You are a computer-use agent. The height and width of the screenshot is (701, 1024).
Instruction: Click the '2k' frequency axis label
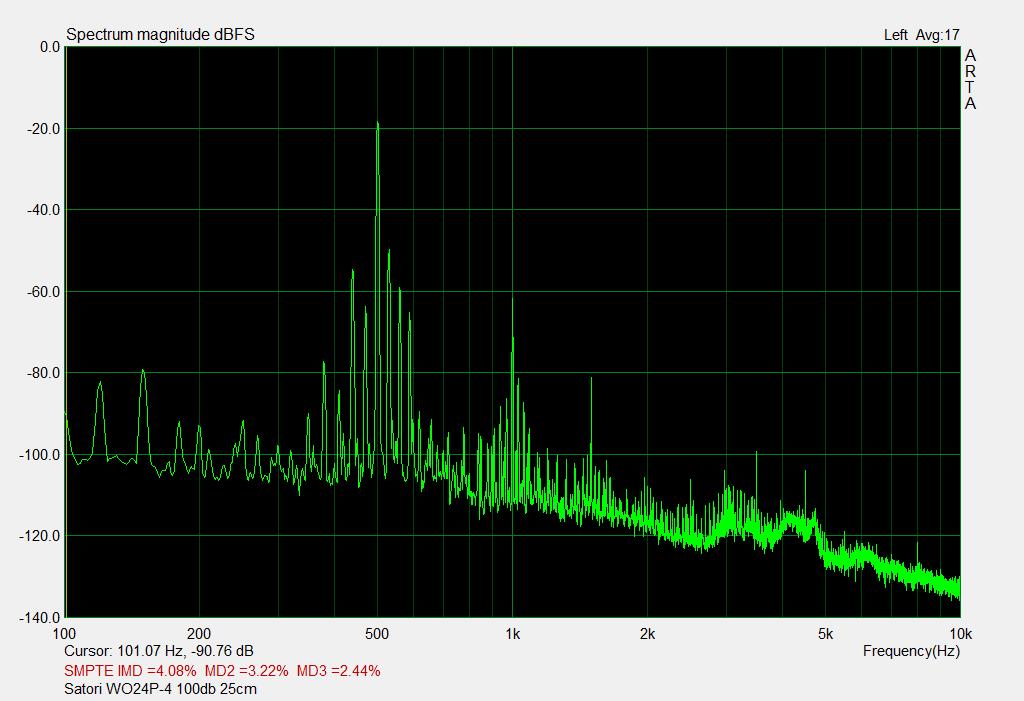(647, 634)
